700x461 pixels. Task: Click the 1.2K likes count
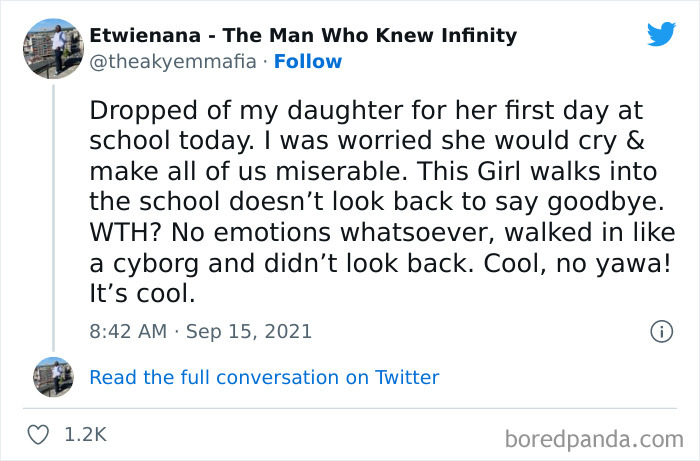coord(85,435)
